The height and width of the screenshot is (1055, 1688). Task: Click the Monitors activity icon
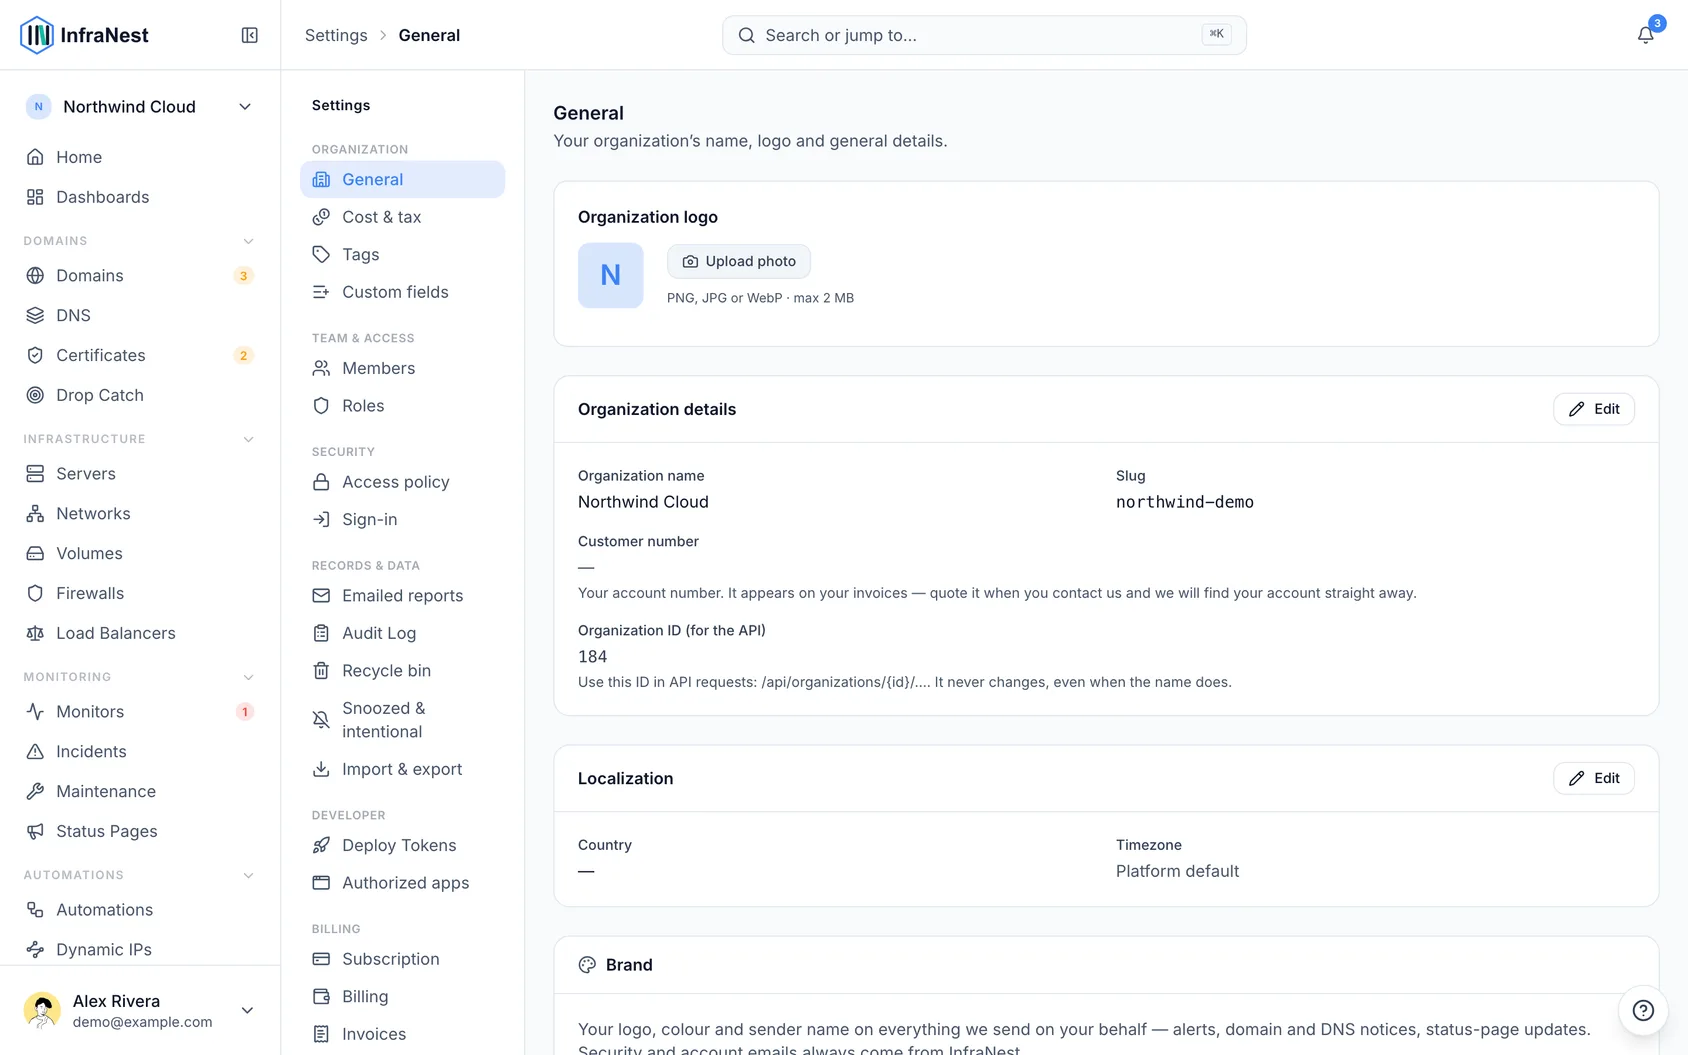[x=35, y=712]
